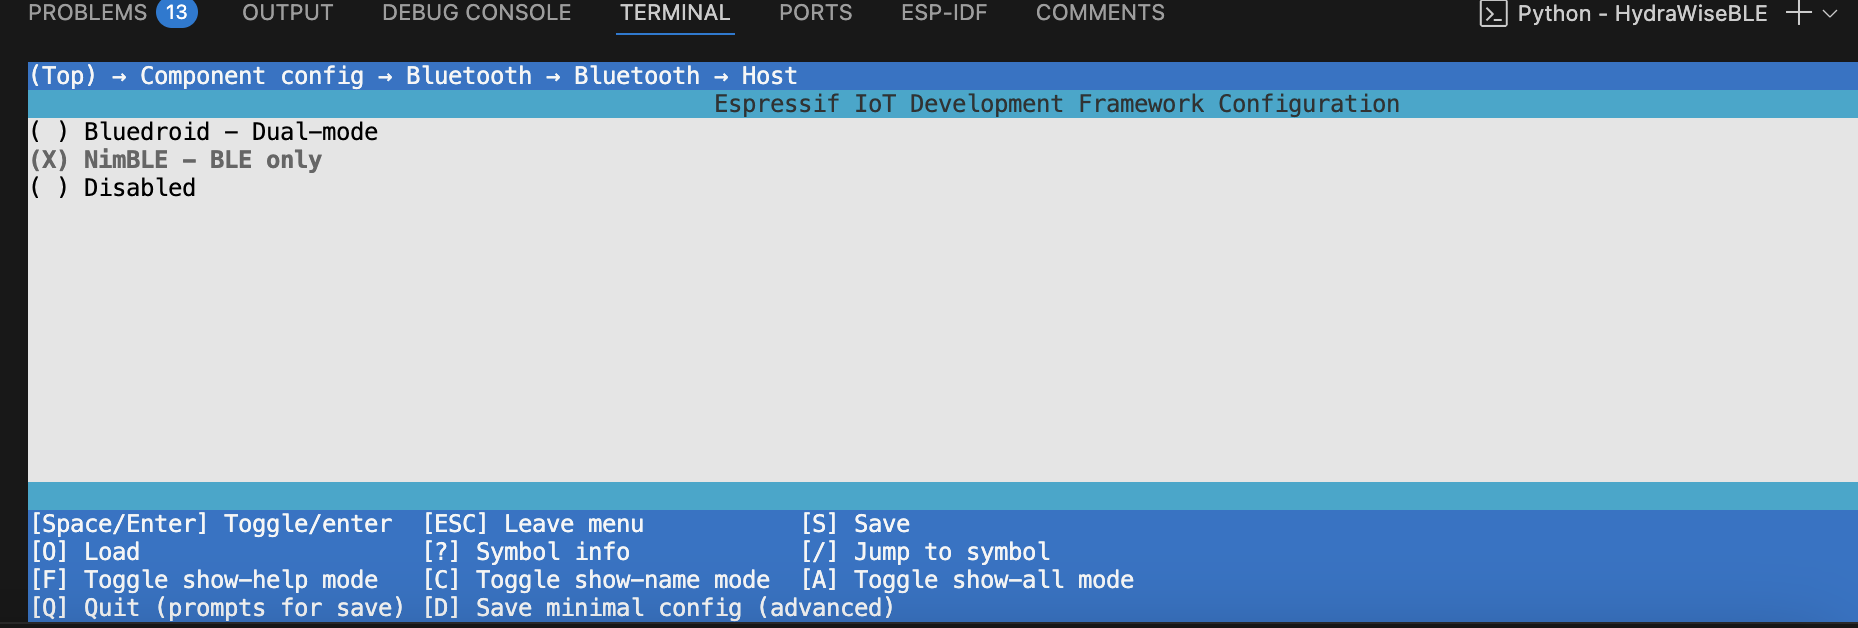Viewport: 1858px width, 628px height.
Task: Click Bluetooth in the breadcrumb trail
Action: 468,76
